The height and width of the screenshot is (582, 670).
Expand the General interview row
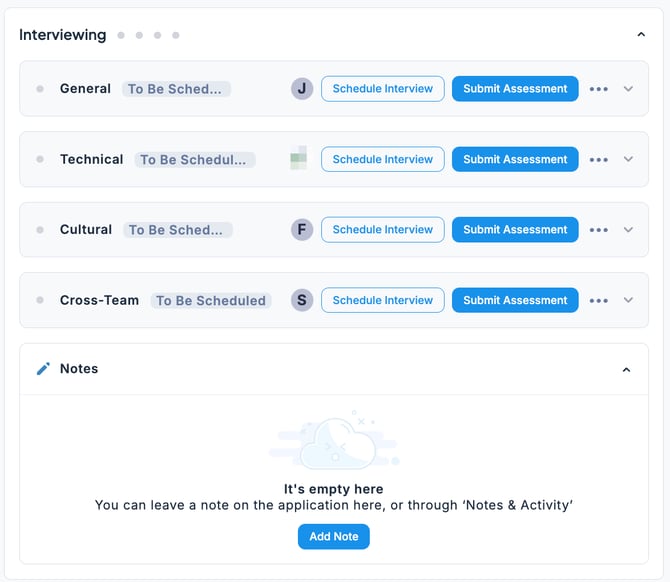pyautogui.click(x=628, y=89)
